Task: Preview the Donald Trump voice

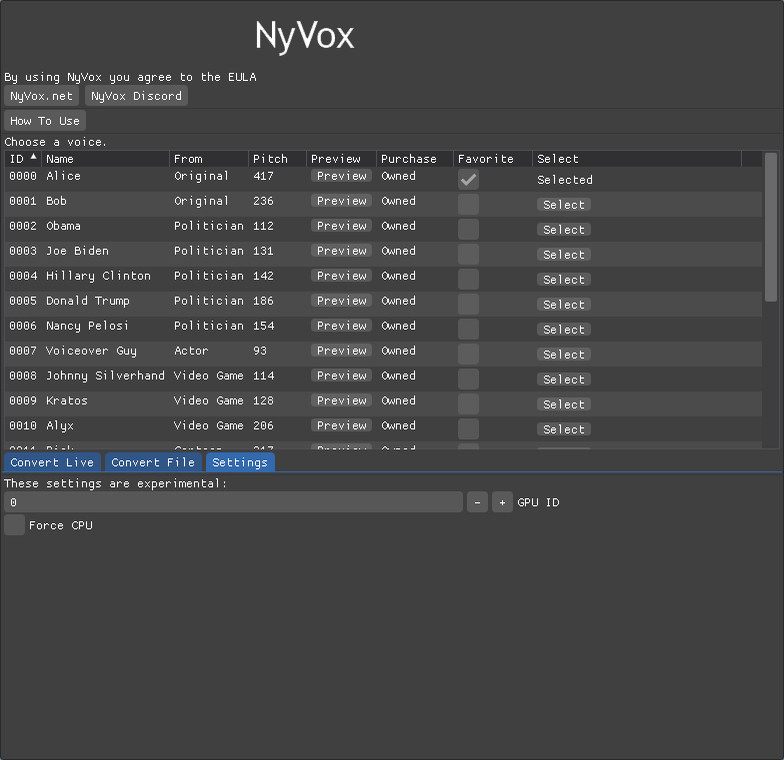Action: 342,301
